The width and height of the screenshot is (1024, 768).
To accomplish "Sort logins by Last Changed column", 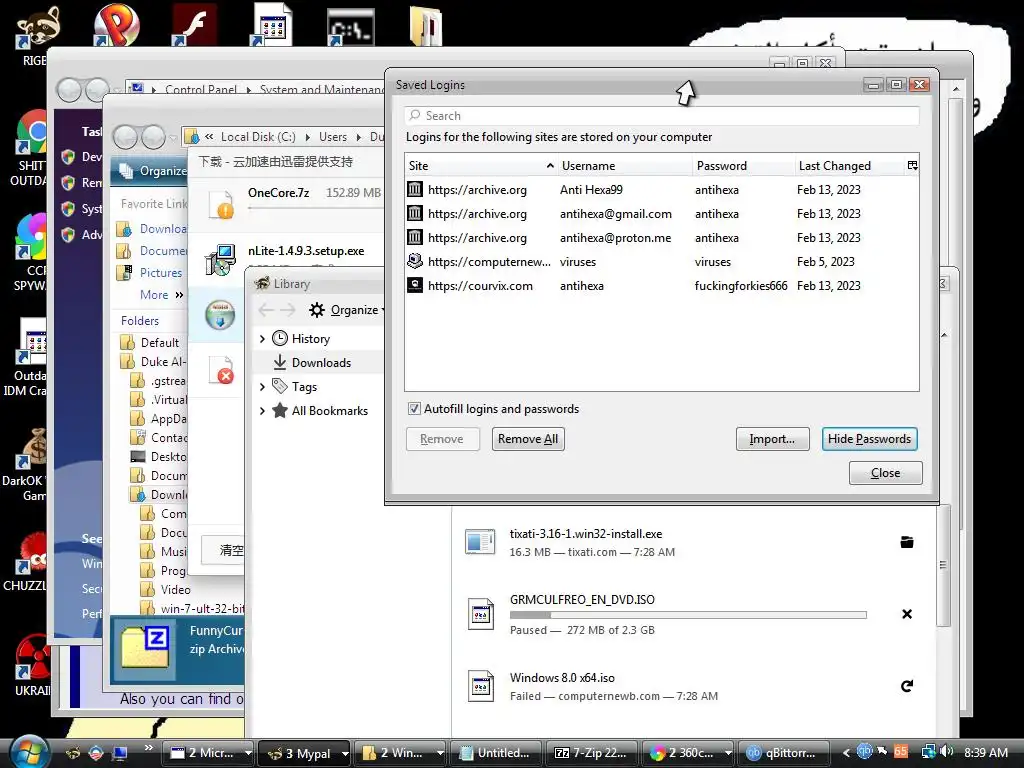I will pos(850,166).
